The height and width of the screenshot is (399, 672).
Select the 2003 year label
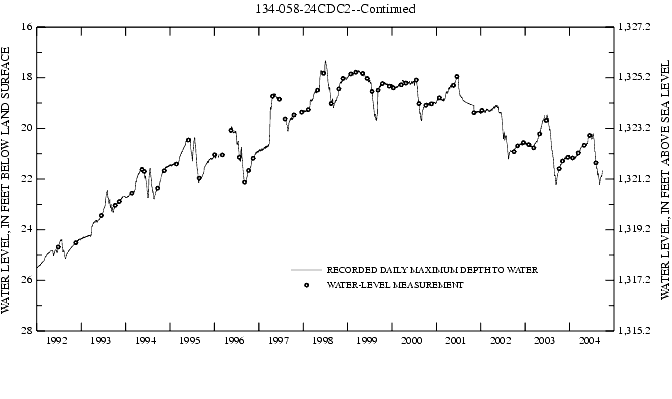(545, 341)
